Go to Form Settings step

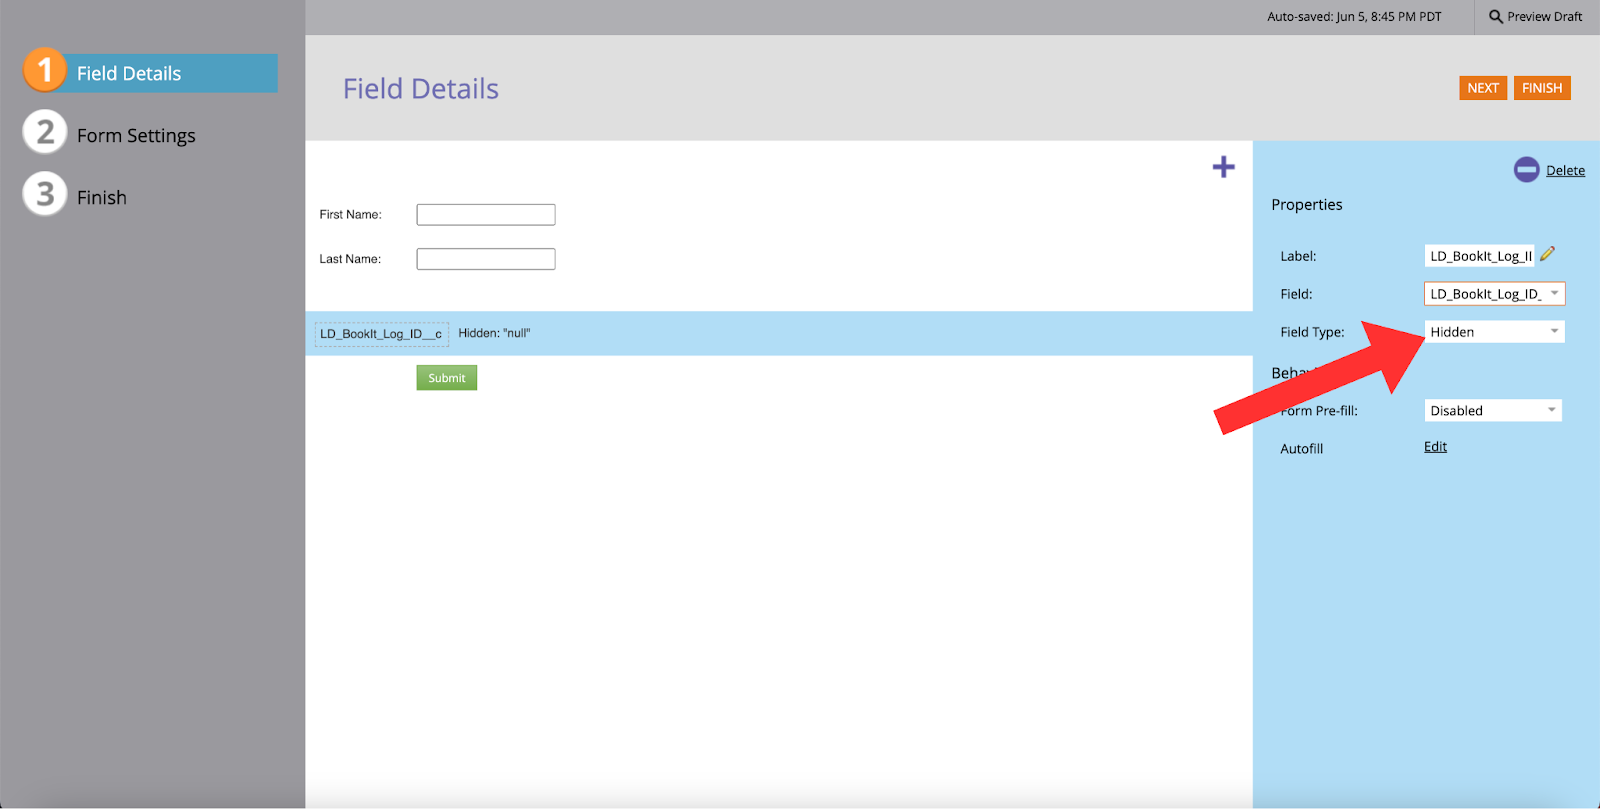136,136
